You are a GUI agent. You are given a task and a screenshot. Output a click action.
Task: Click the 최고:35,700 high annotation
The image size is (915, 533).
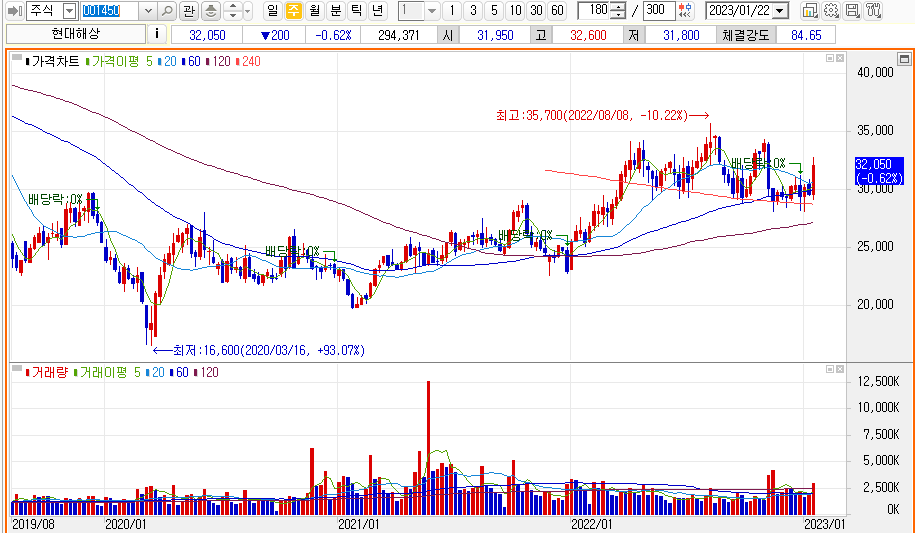click(x=602, y=116)
